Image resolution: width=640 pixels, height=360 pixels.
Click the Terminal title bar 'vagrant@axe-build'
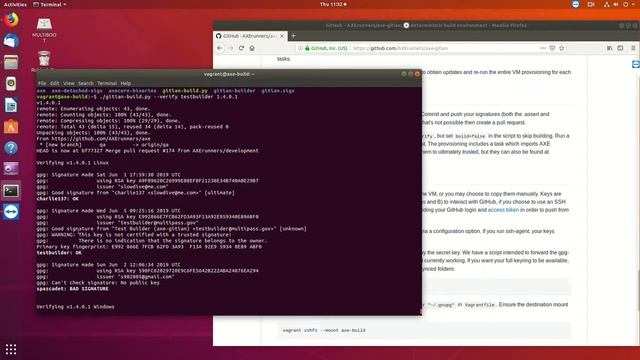[229, 74]
